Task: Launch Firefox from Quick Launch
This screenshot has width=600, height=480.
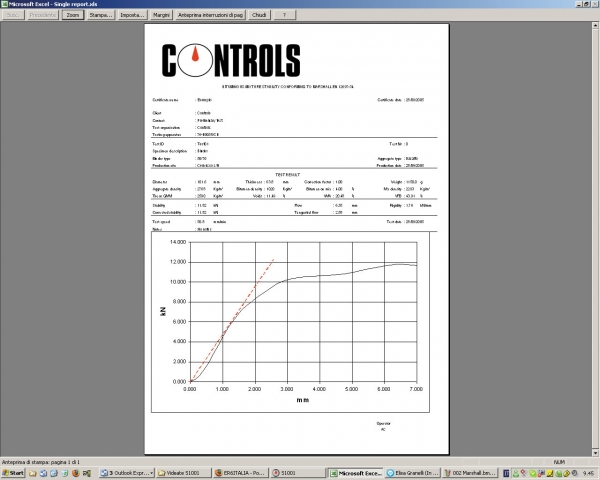Action: (75, 473)
